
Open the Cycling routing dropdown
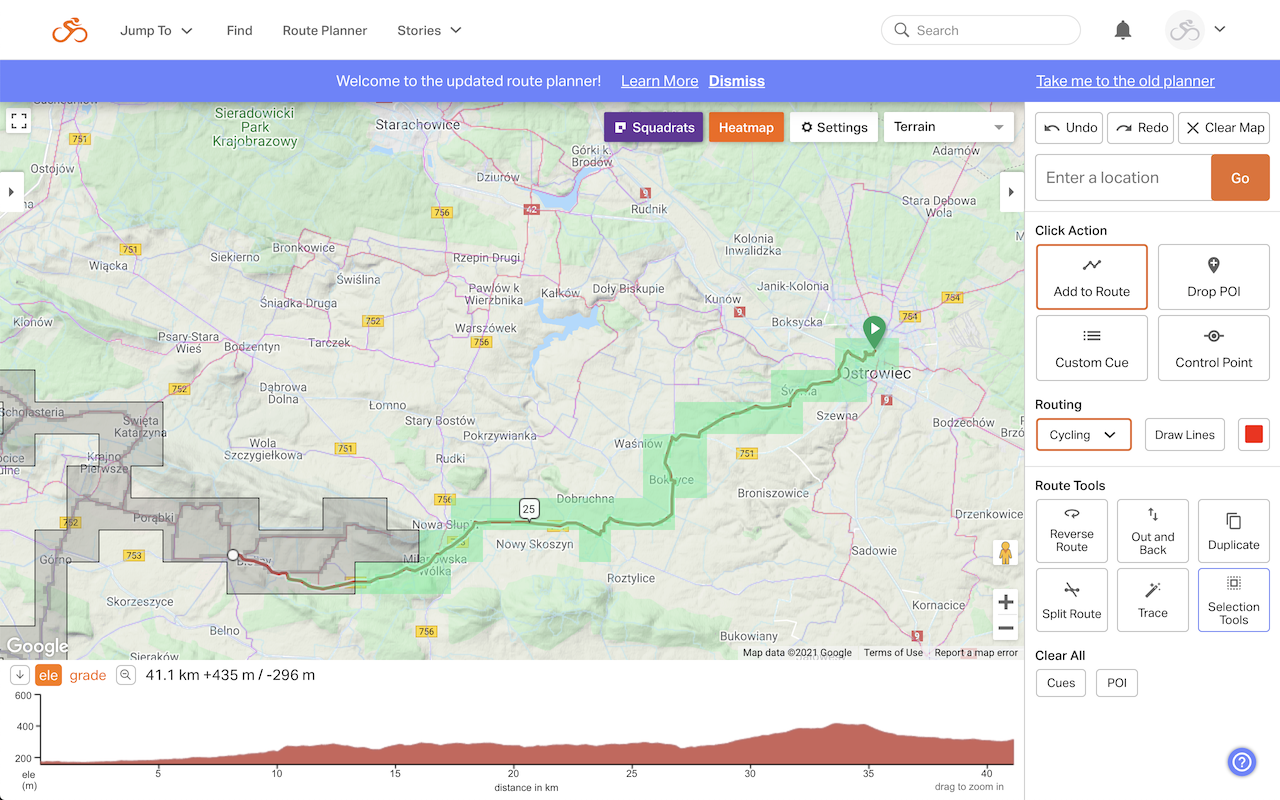click(1084, 435)
